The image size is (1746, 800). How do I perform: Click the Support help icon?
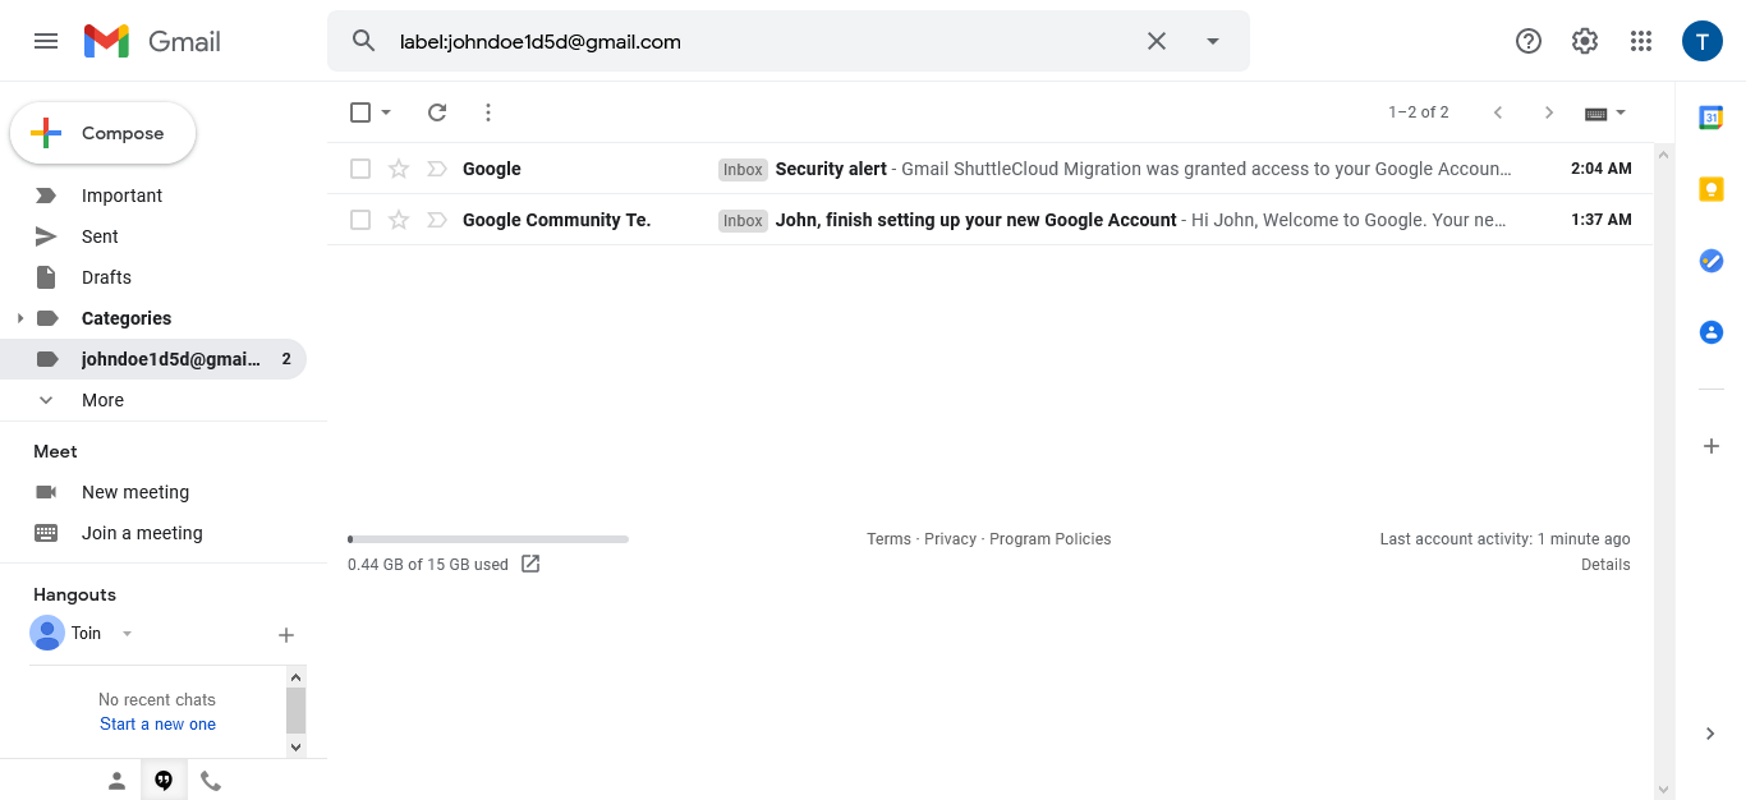point(1528,41)
